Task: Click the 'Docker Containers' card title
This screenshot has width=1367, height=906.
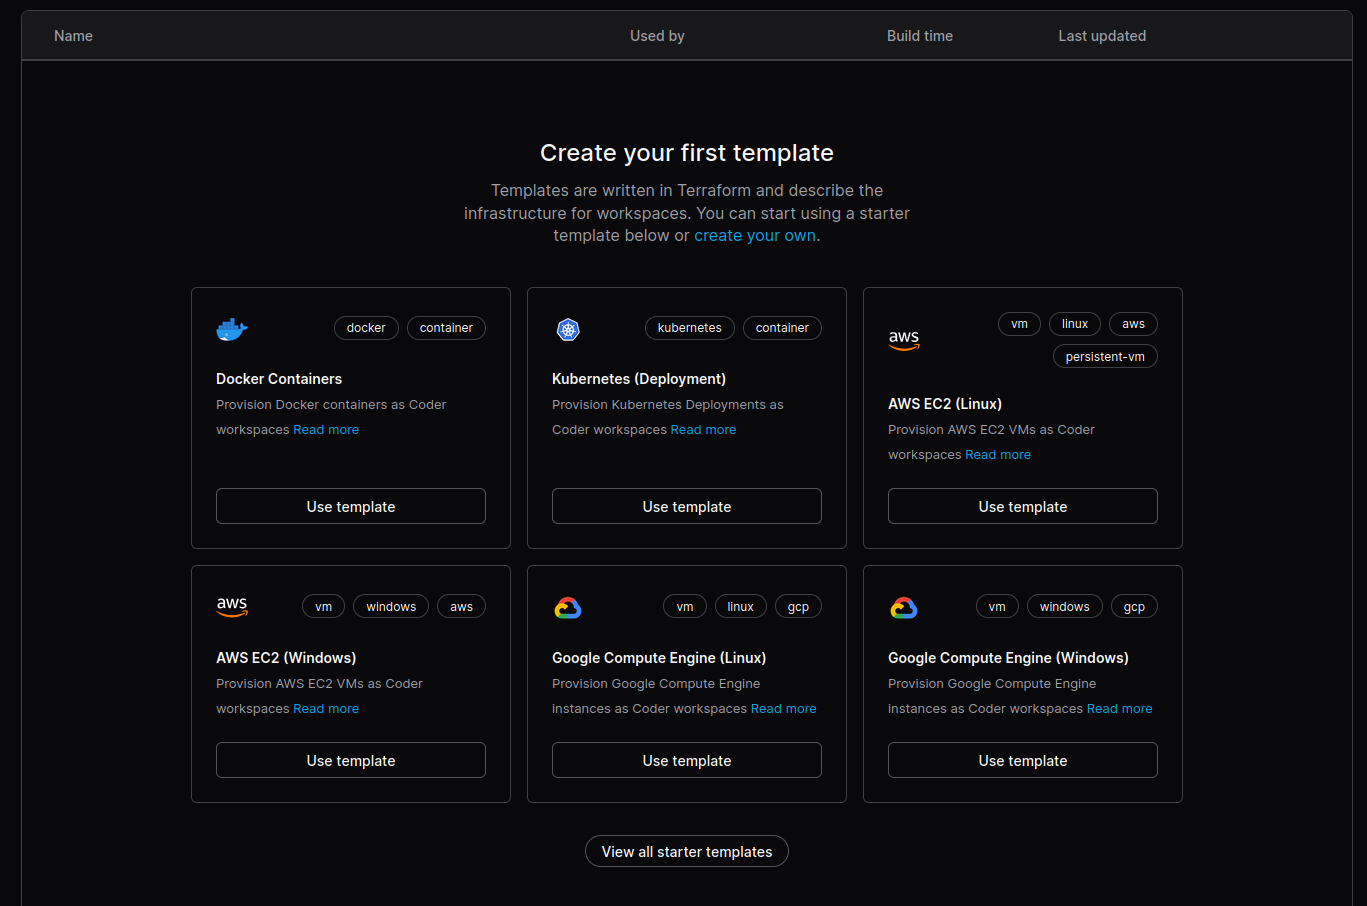Action: coord(279,378)
